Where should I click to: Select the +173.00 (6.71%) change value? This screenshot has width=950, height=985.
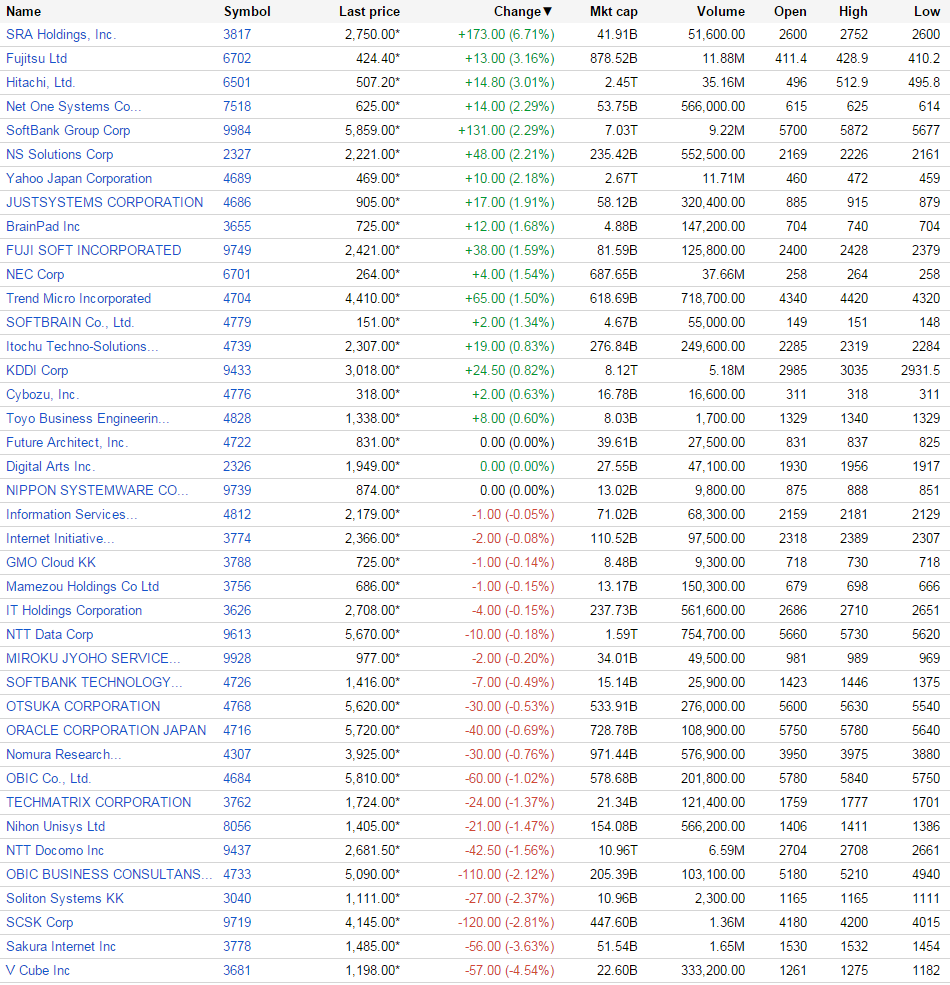(x=506, y=35)
